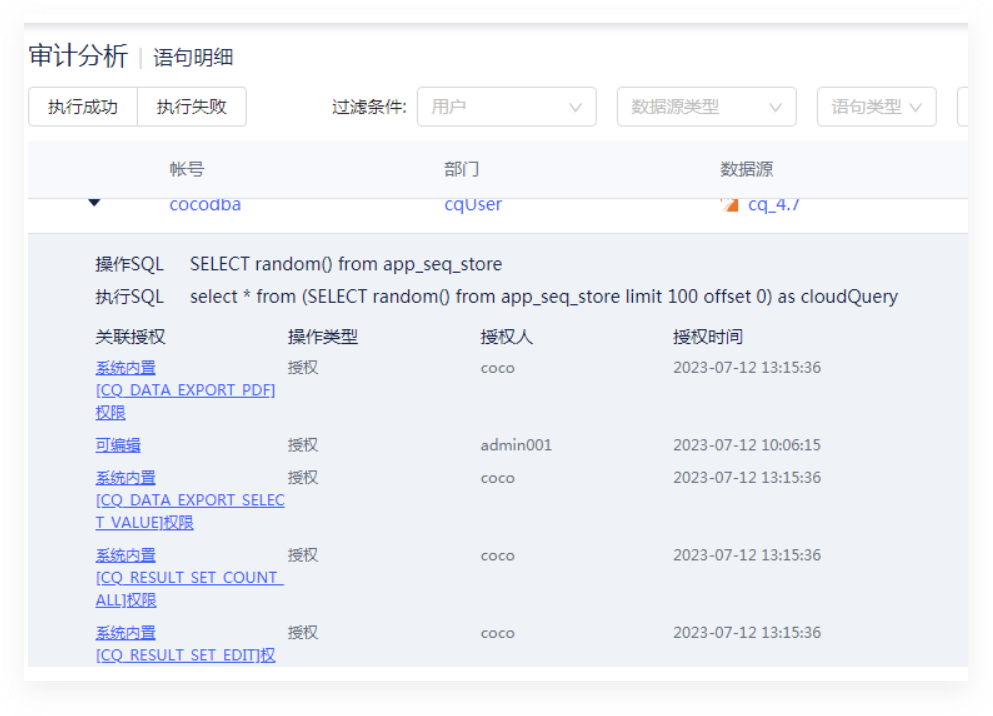Click the 授权时间 column header

tap(708, 337)
